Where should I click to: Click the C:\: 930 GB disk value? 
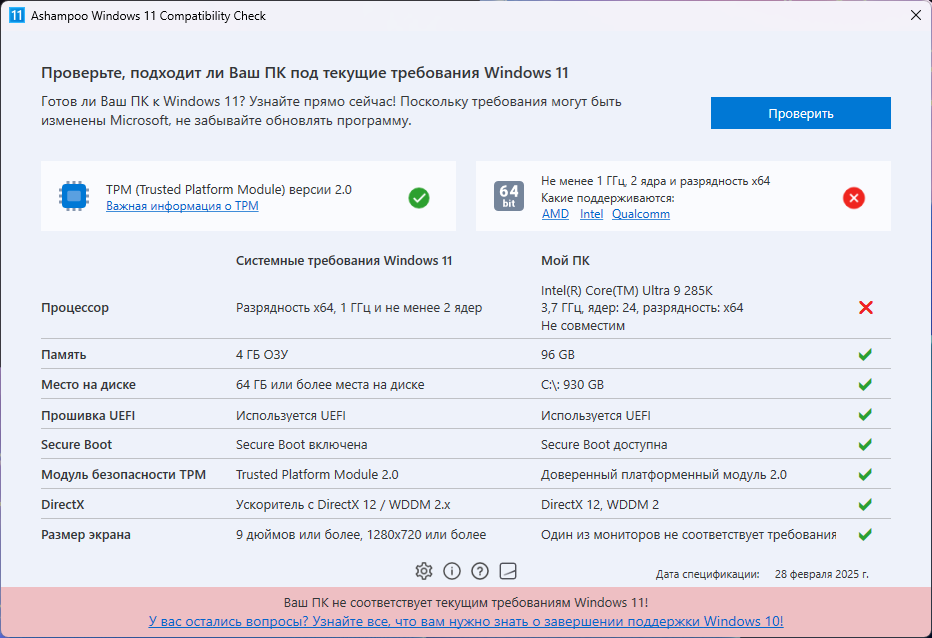572,385
